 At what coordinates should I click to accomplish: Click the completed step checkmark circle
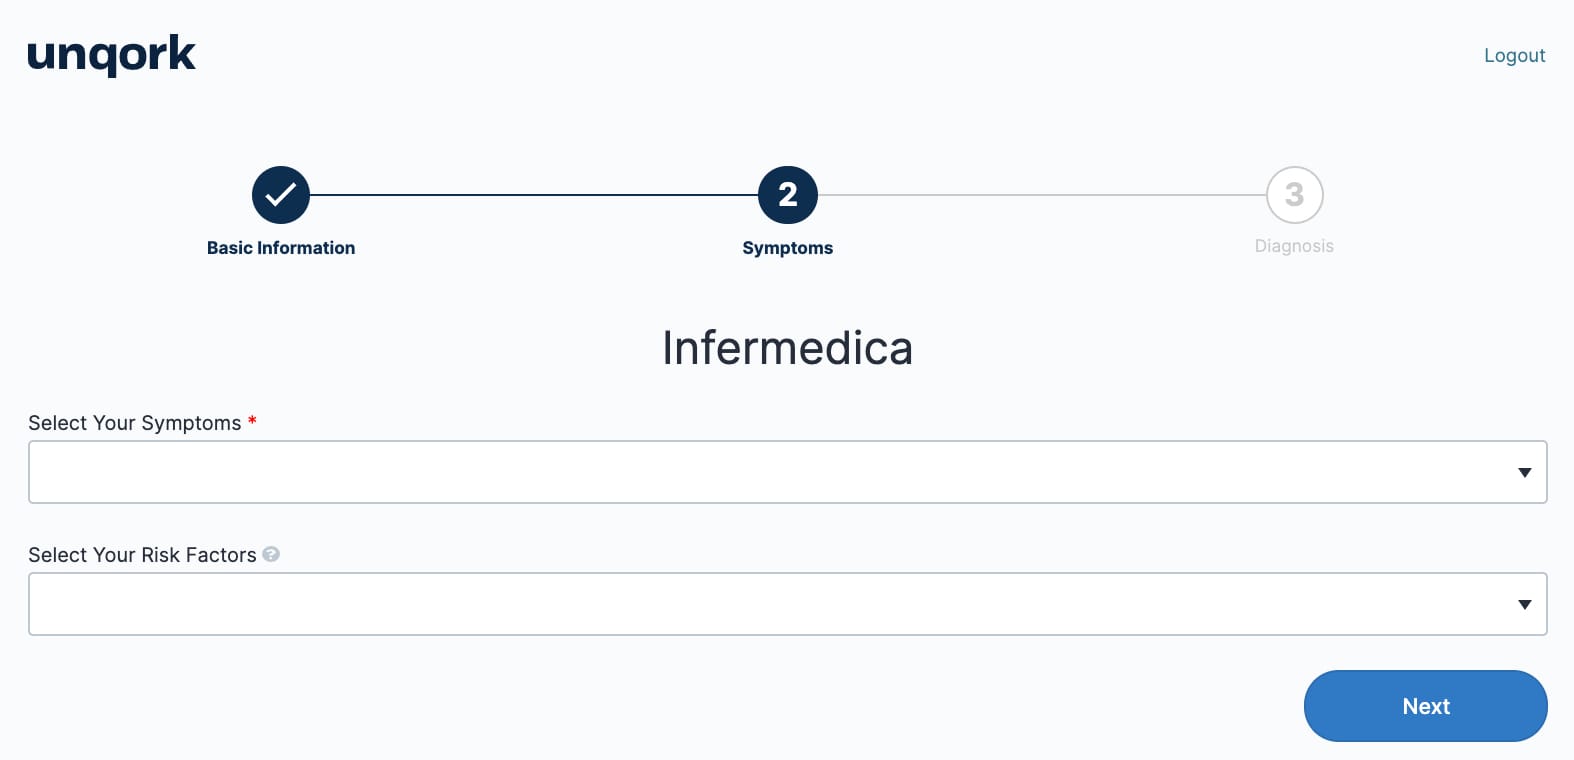tap(281, 195)
